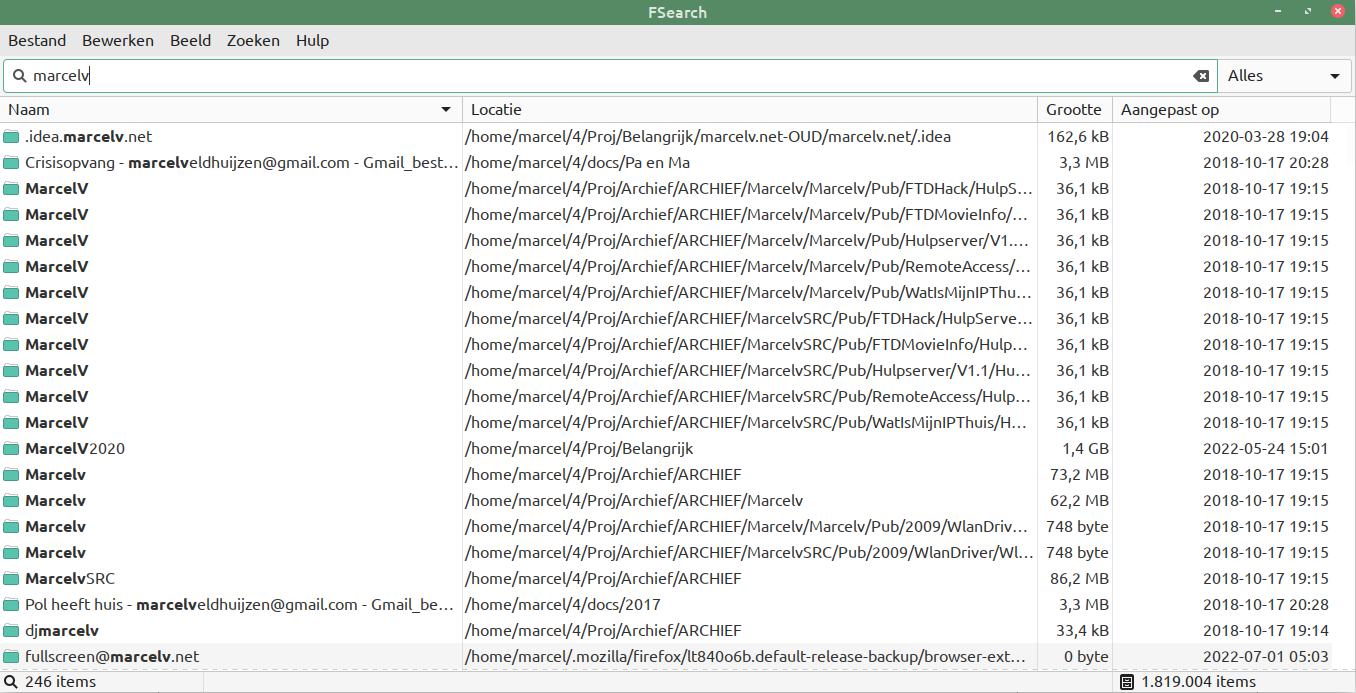
Task: Open the Bestand menu
Action: (x=37, y=41)
